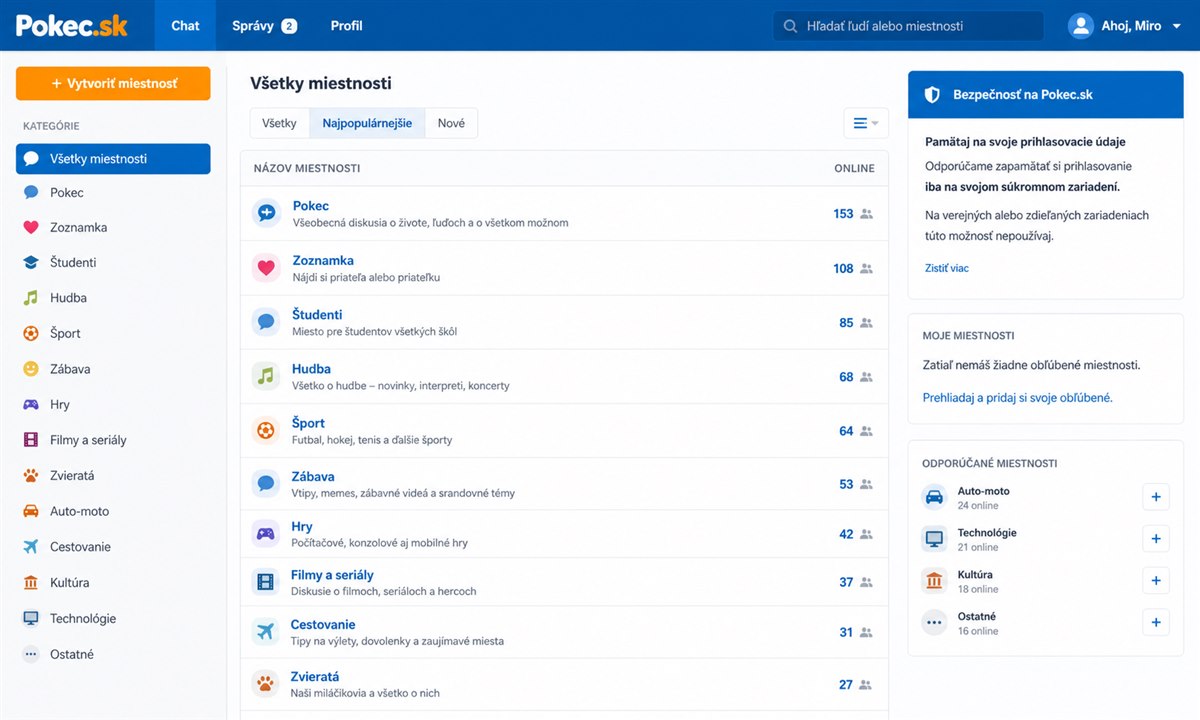Screen dimensions: 1200x720
Task: Open the Študenti room link
Action: click(317, 314)
